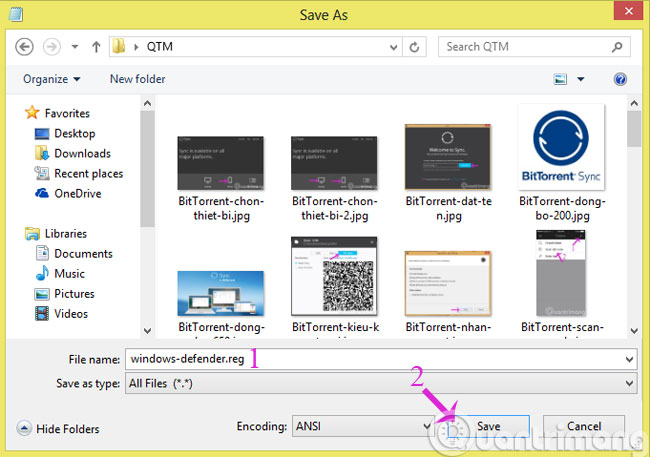Image resolution: width=650 pixels, height=457 pixels.
Task: Click the search magnifier icon
Action: point(617,47)
